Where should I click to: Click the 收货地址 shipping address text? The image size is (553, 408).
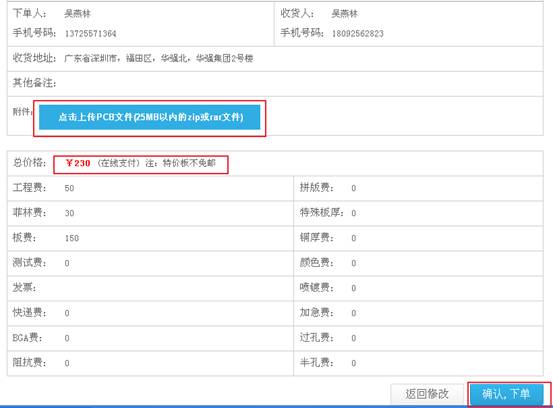pos(158,58)
